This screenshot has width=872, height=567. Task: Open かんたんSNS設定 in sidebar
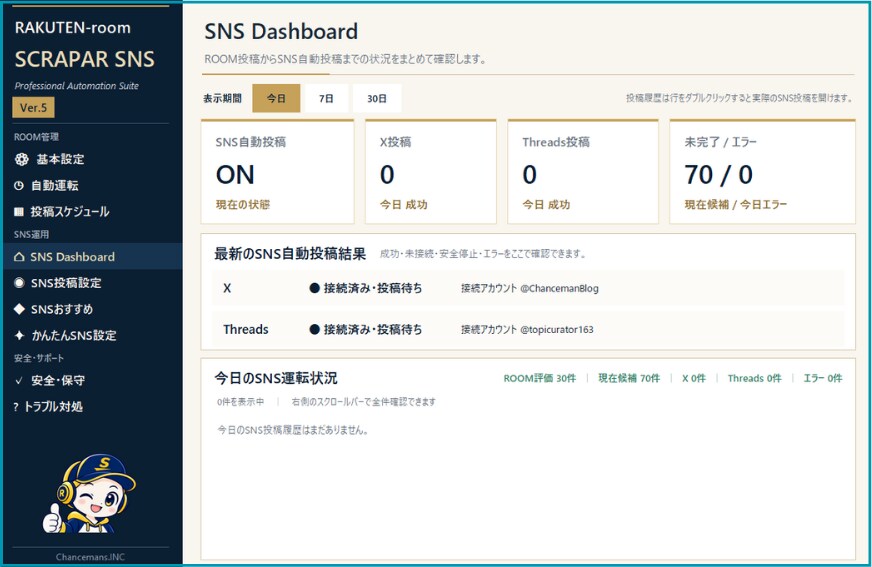coord(92,335)
